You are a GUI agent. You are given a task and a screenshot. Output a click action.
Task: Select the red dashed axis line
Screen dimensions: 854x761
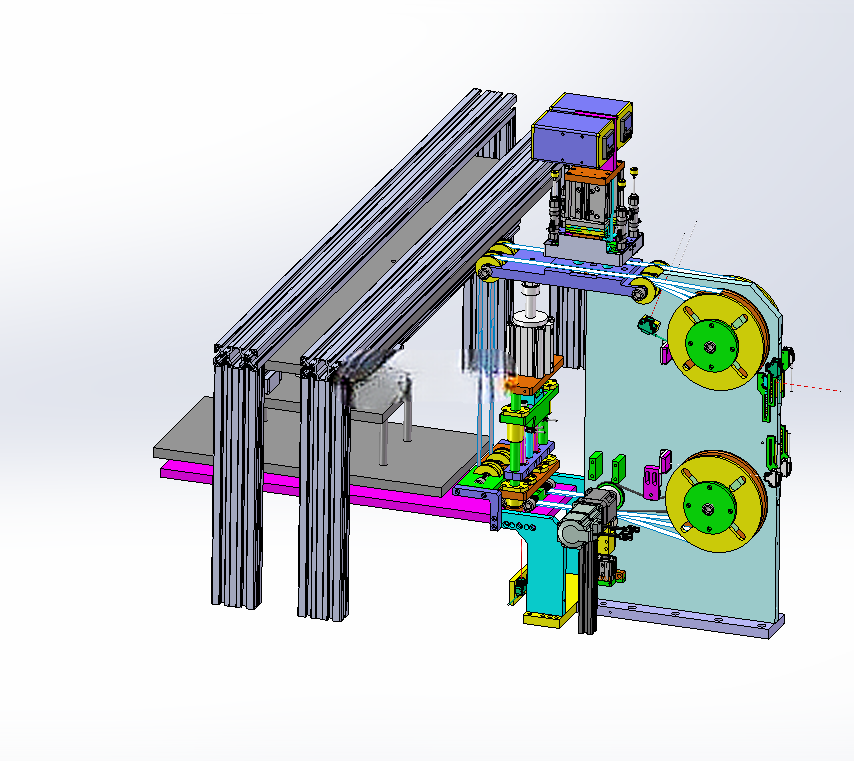(814, 388)
